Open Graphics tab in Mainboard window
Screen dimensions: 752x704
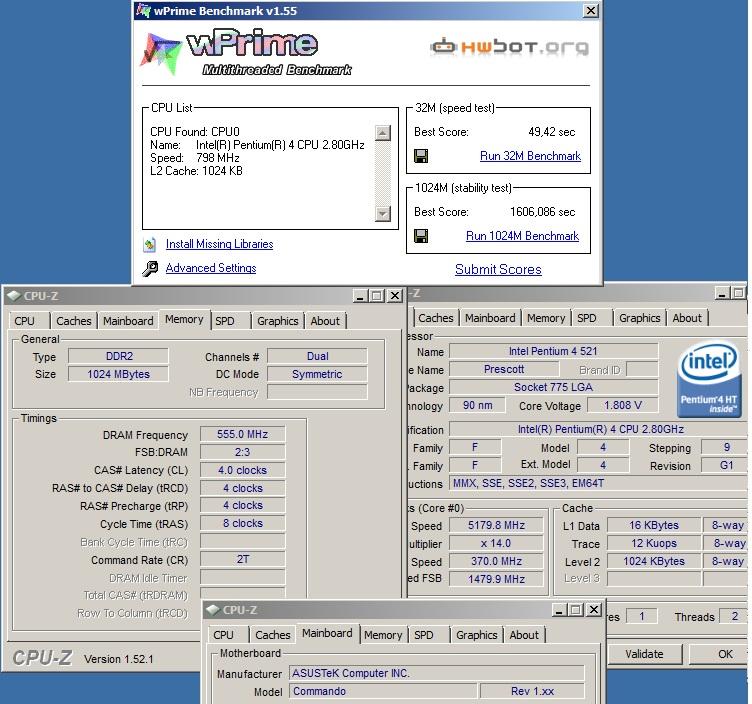click(476, 635)
